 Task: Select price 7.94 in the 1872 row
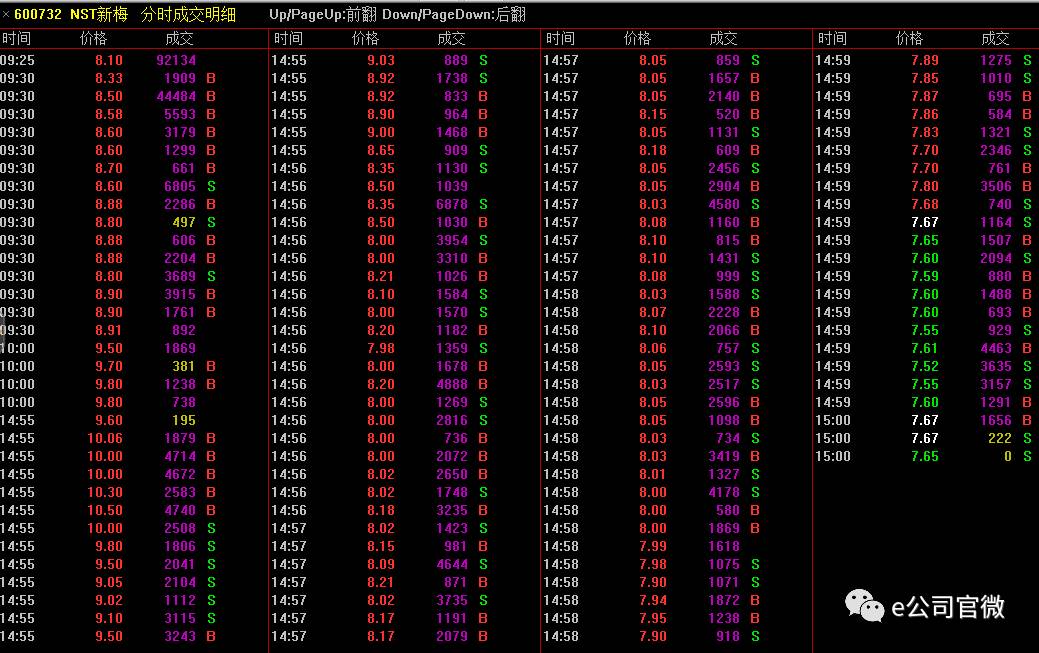653,600
